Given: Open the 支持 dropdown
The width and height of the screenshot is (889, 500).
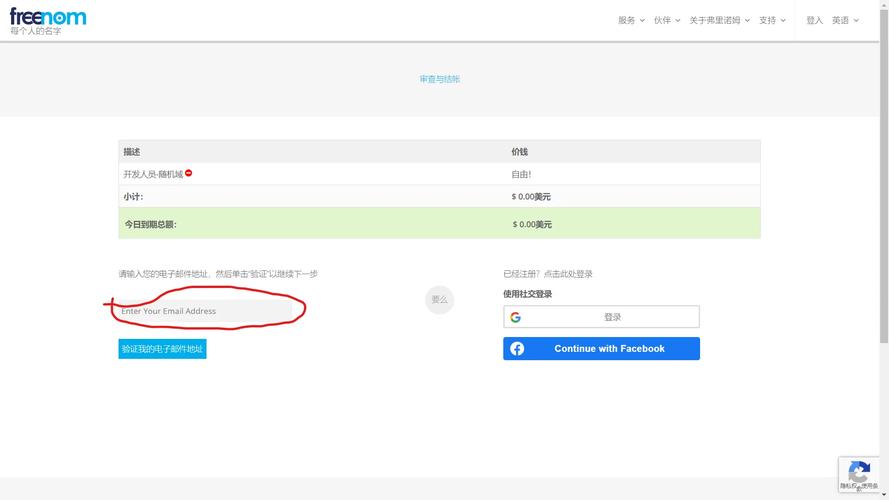Looking at the screenshot, I should [772, 20].
